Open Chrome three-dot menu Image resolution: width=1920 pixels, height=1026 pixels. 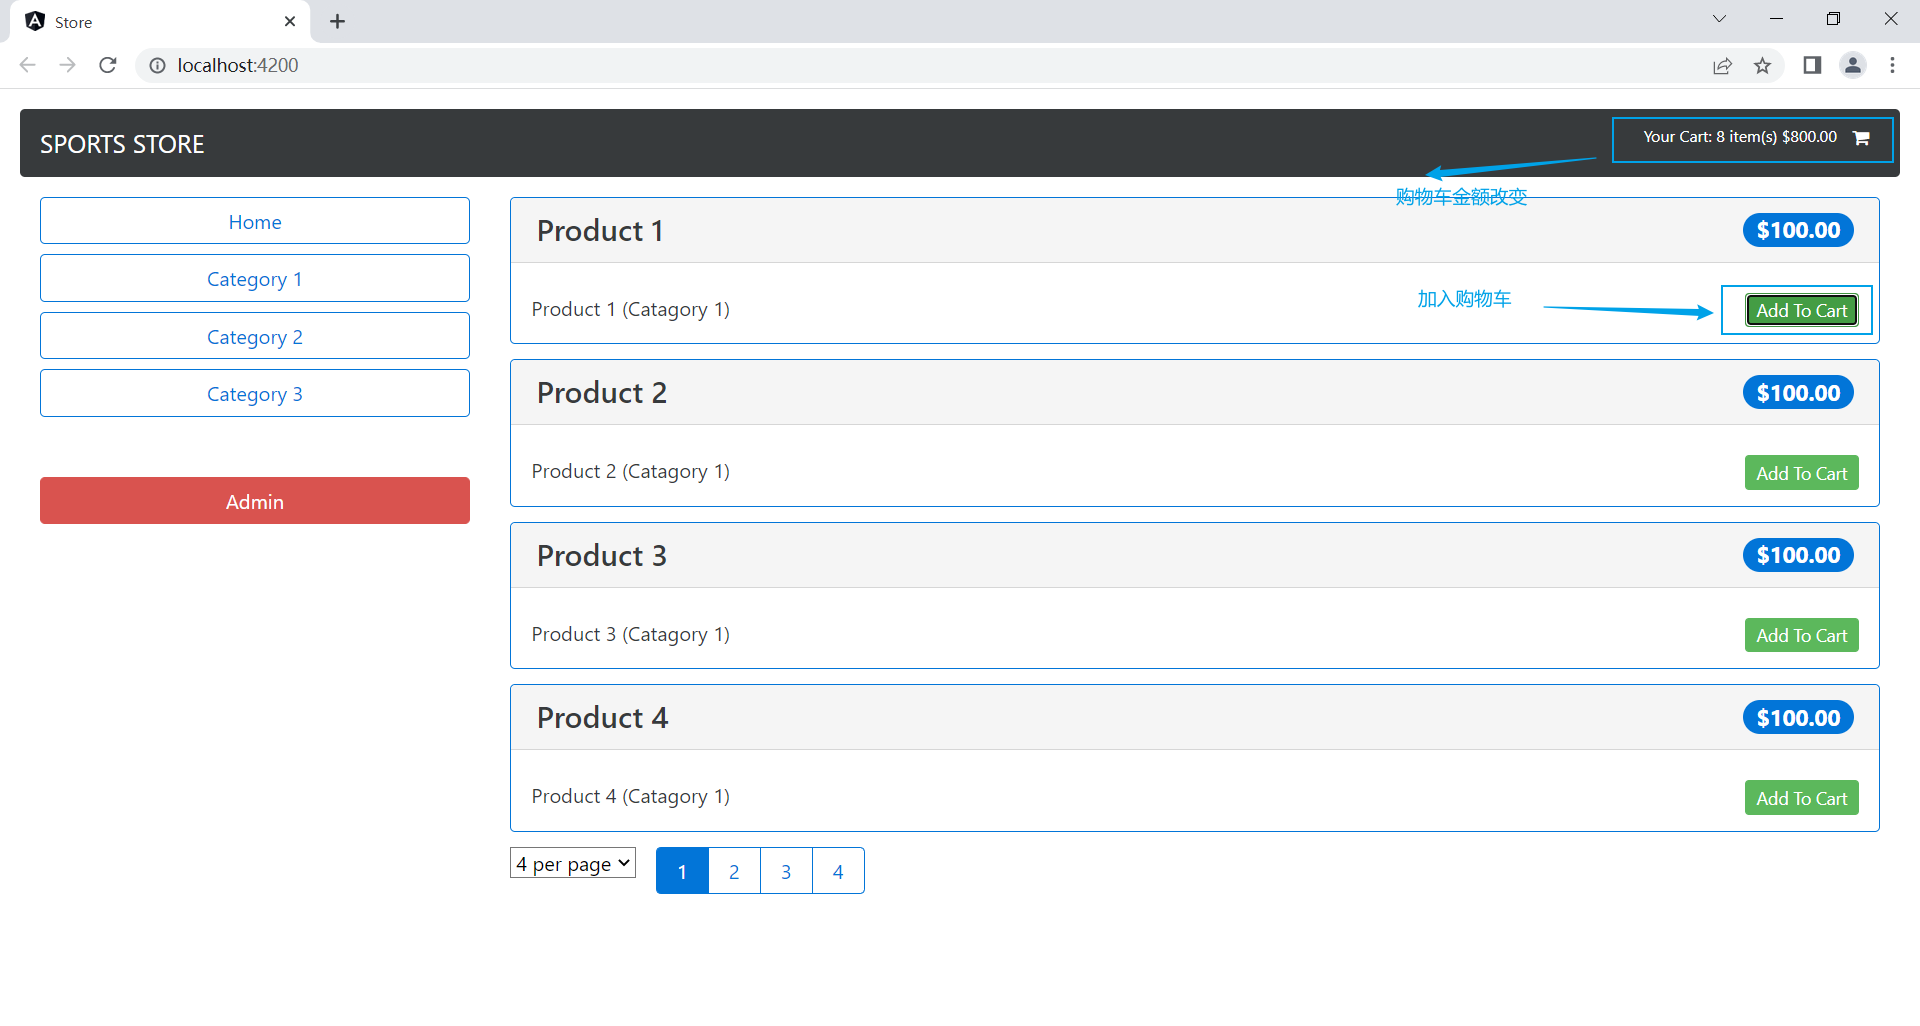(1892, 65)
